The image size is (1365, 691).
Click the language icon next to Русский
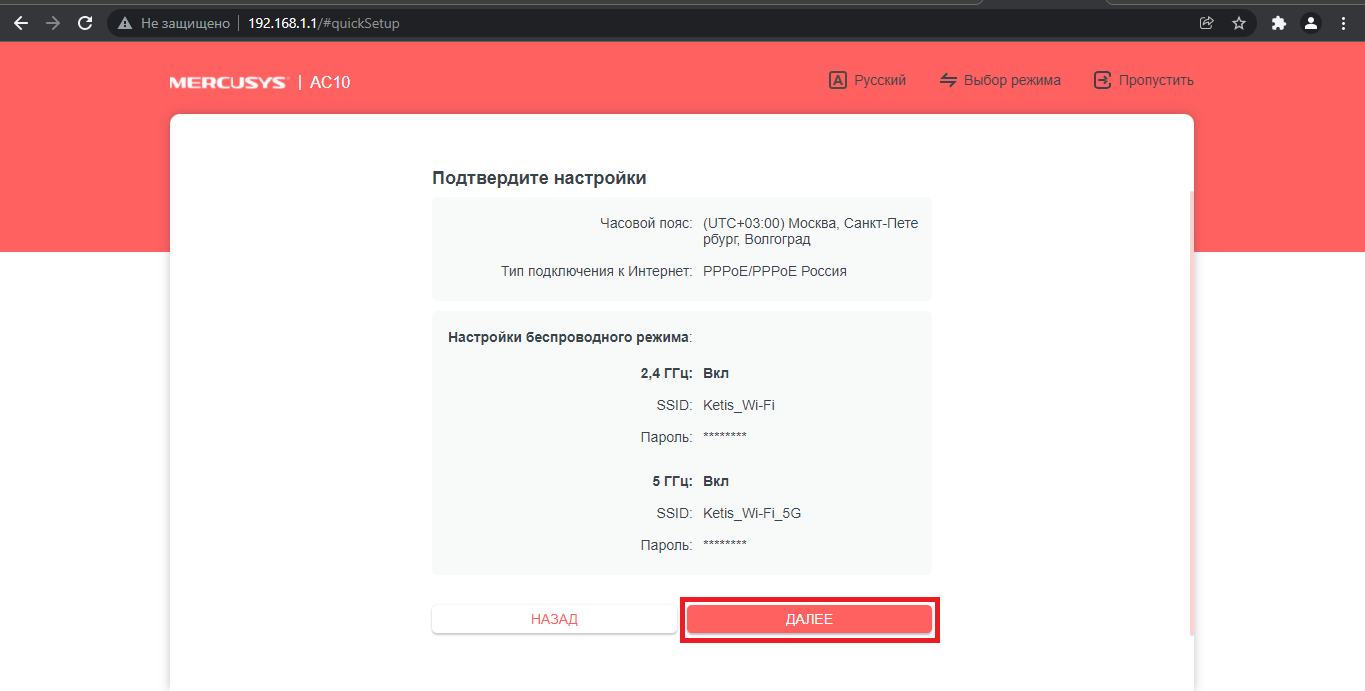(838, 80)
